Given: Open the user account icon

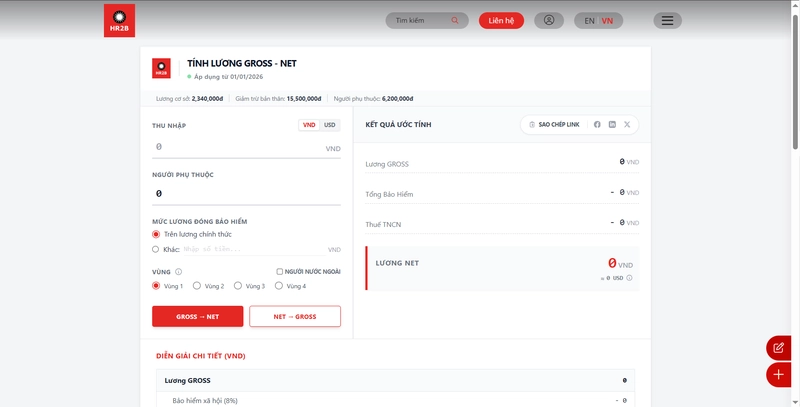Looking at the screenshot, I should 549,20.
